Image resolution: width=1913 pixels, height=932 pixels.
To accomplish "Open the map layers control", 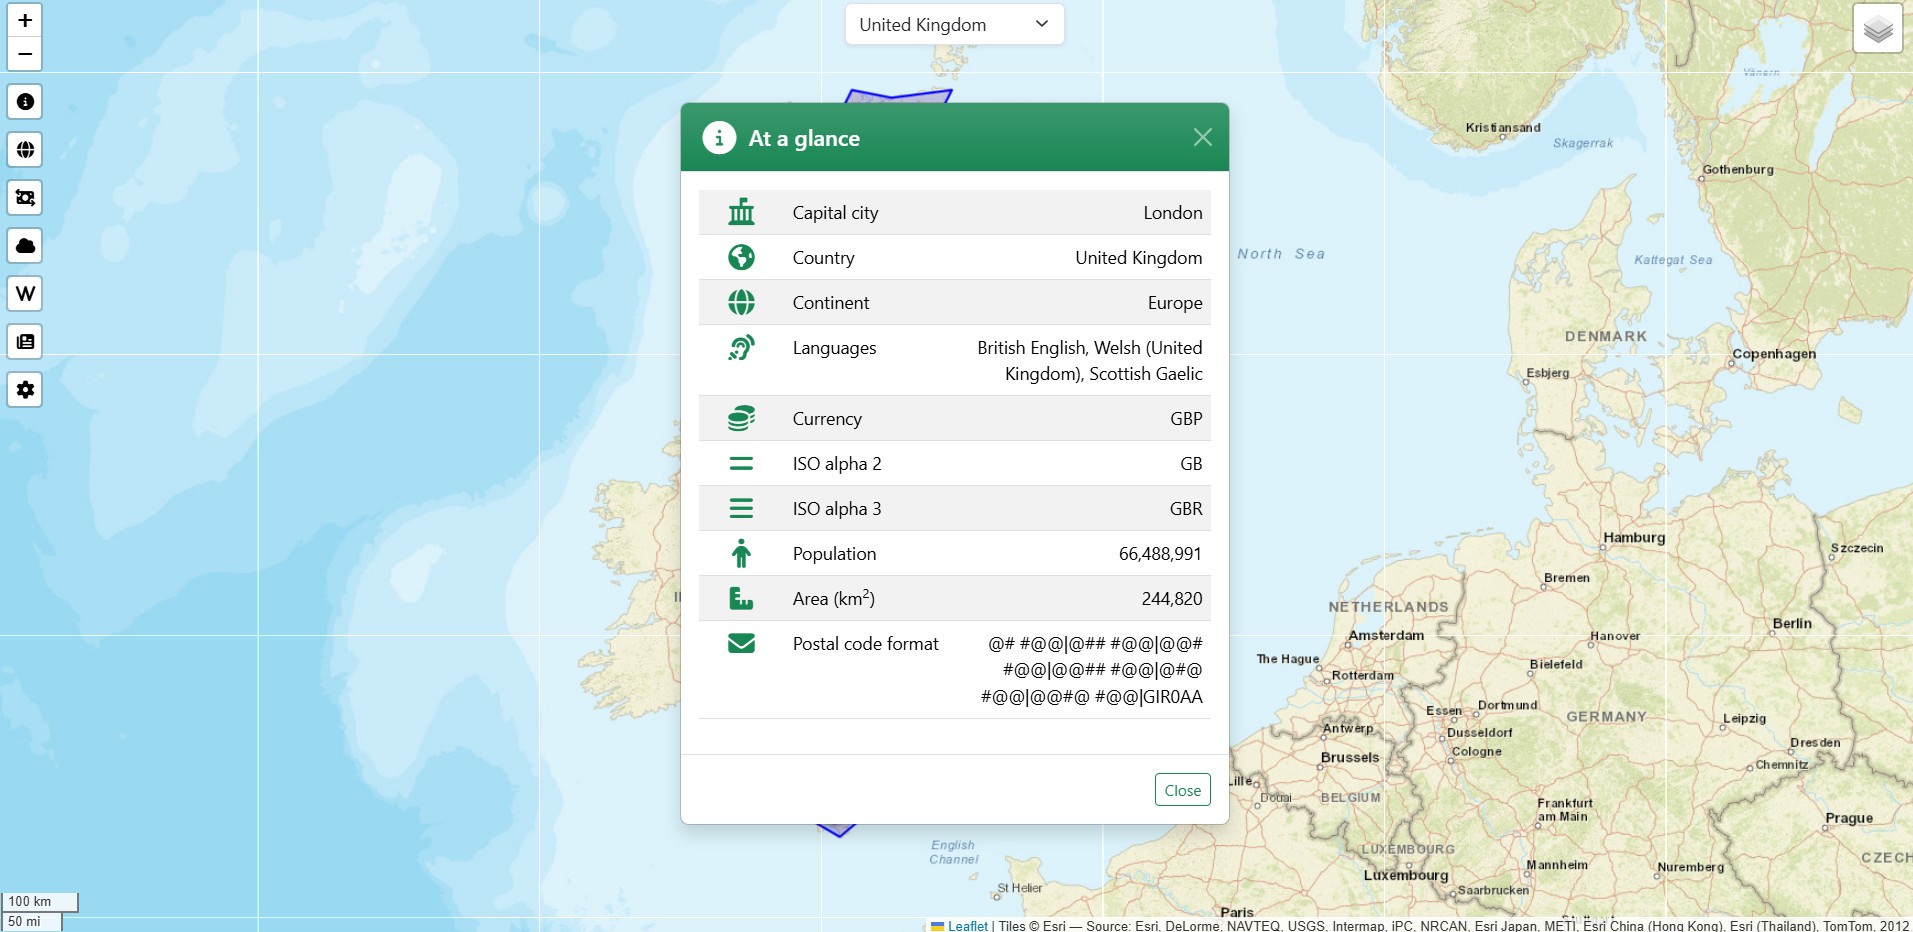I will click(x=1877, y=29).
